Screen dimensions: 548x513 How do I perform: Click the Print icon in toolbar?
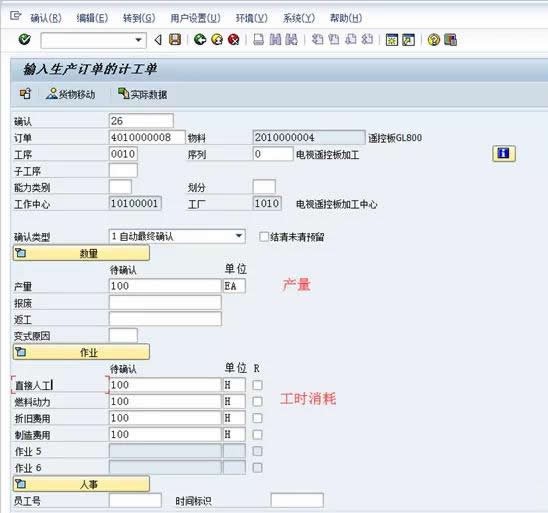pos(258,39)
